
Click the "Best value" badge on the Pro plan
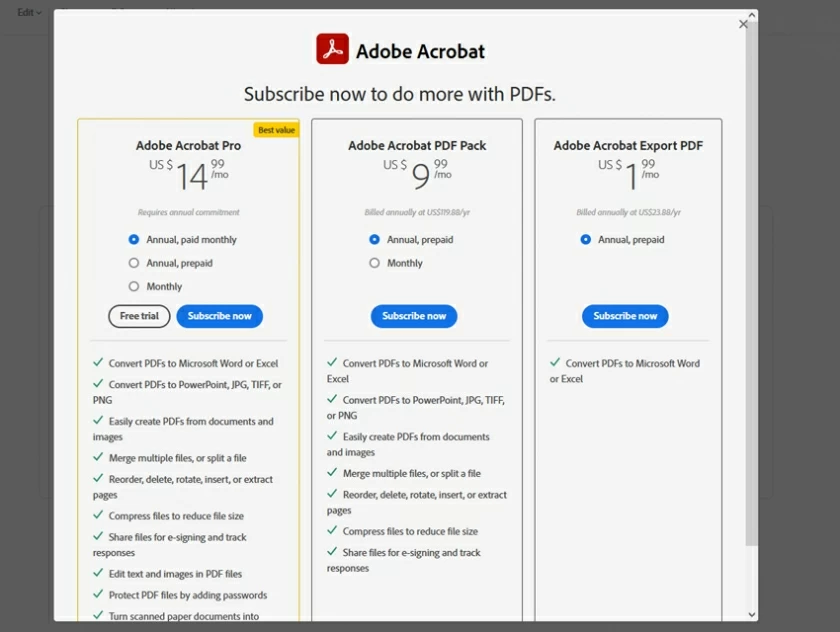(276, 129)
